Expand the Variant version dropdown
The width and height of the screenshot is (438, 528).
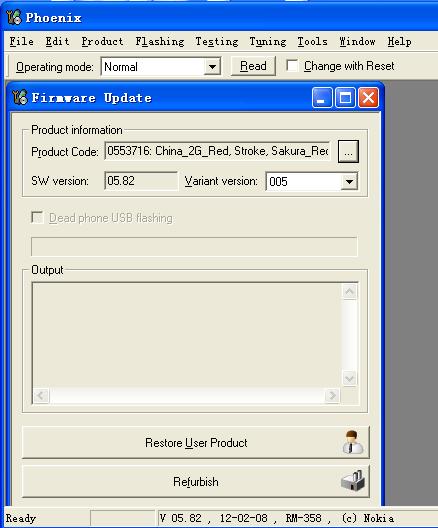pos(349,182)
